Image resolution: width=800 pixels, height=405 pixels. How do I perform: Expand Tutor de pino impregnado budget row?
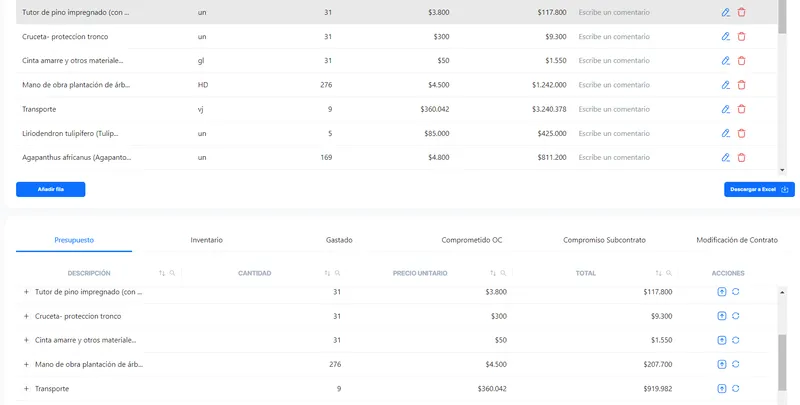[27, 292]
